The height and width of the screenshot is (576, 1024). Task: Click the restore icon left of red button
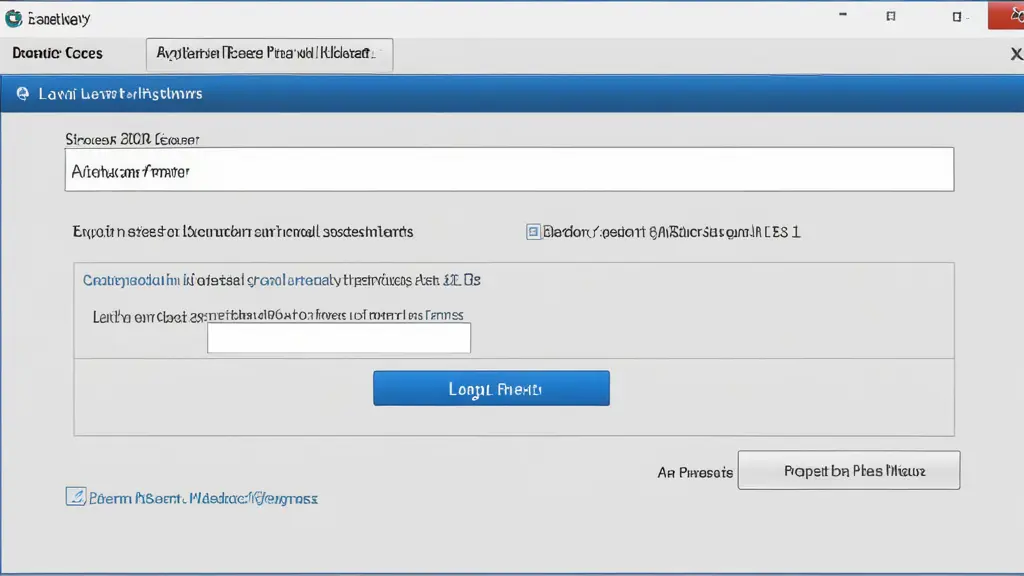[957, 17]
